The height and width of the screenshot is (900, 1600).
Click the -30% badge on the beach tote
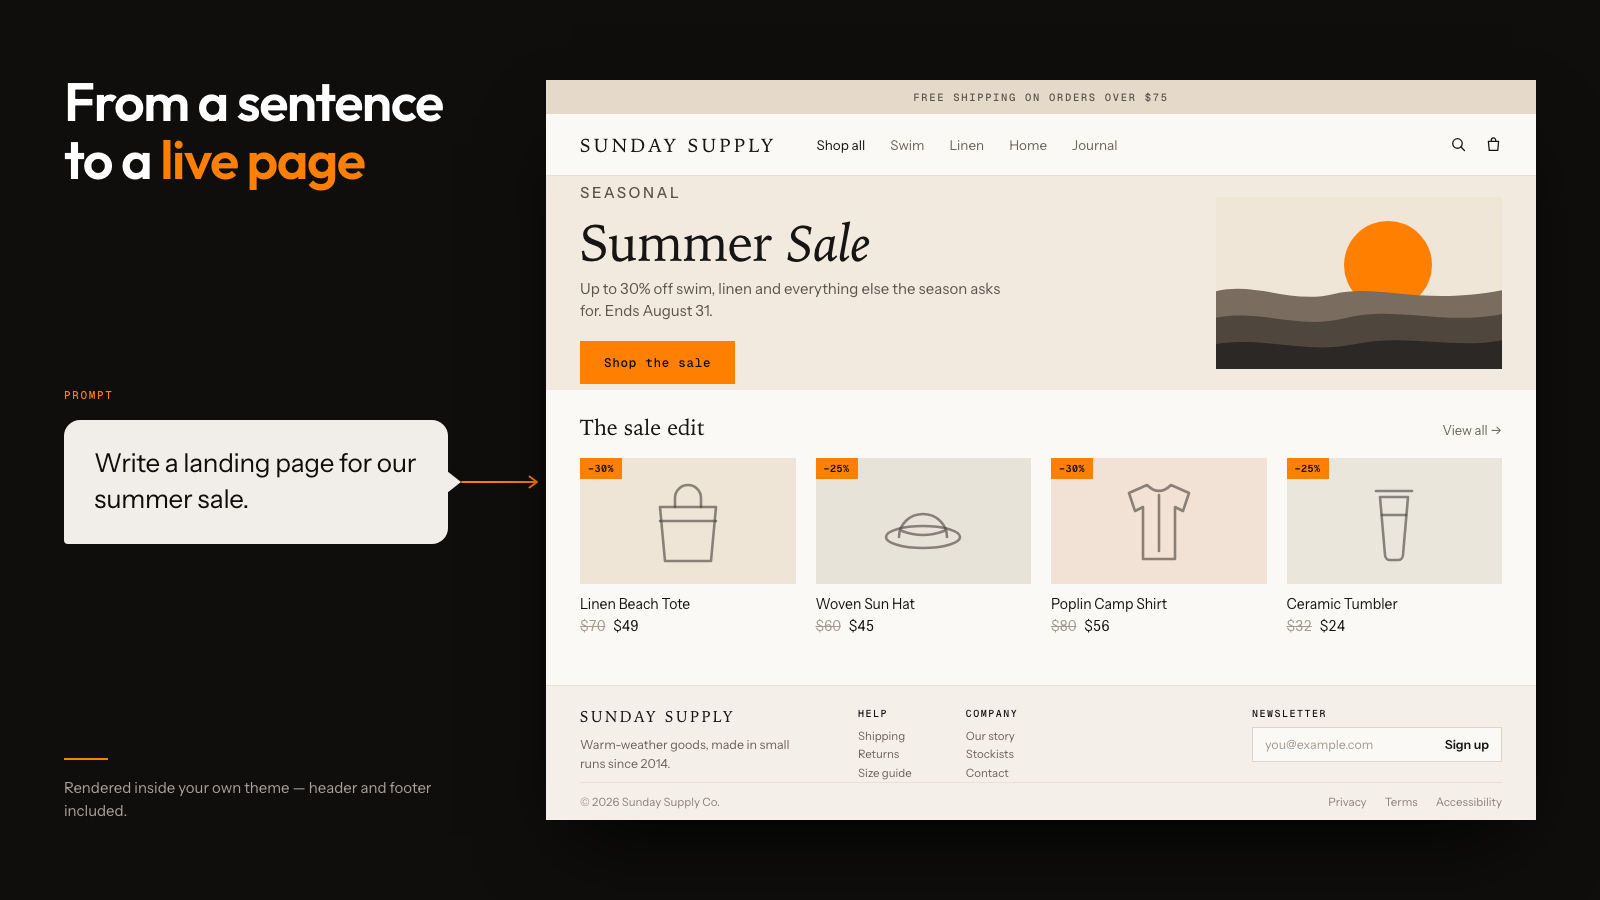601,468
